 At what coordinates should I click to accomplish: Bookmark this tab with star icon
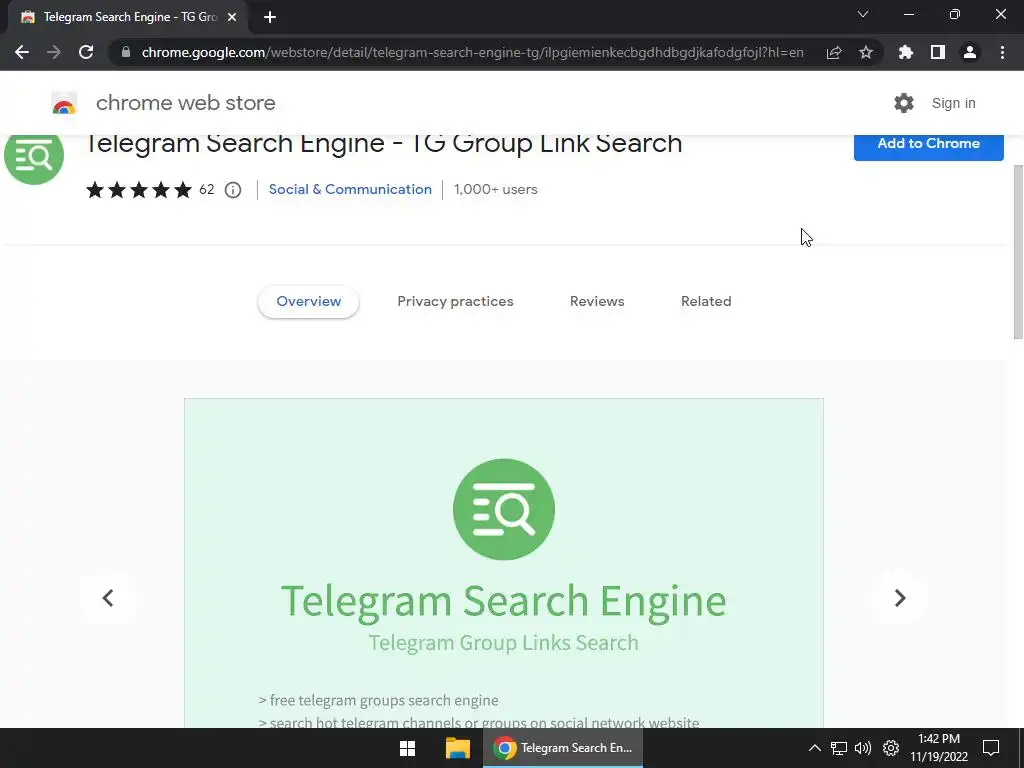(866, 52)
